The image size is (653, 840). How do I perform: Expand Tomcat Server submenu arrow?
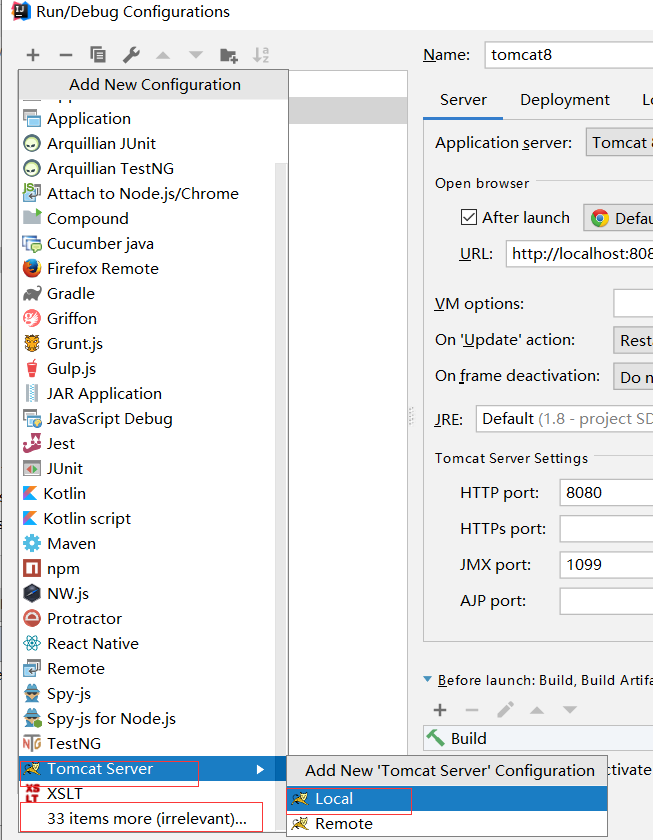260,769
